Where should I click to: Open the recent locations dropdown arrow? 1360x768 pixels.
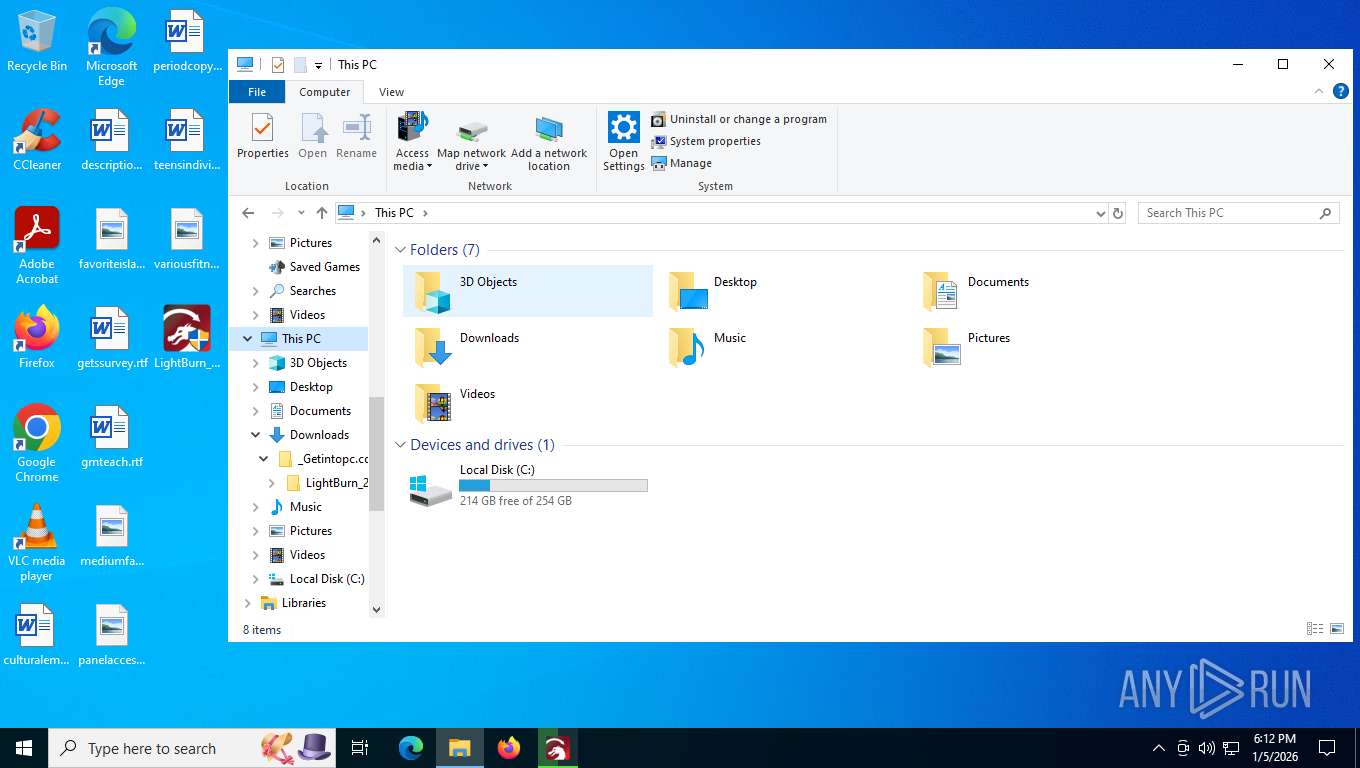(x=301, y=213)
